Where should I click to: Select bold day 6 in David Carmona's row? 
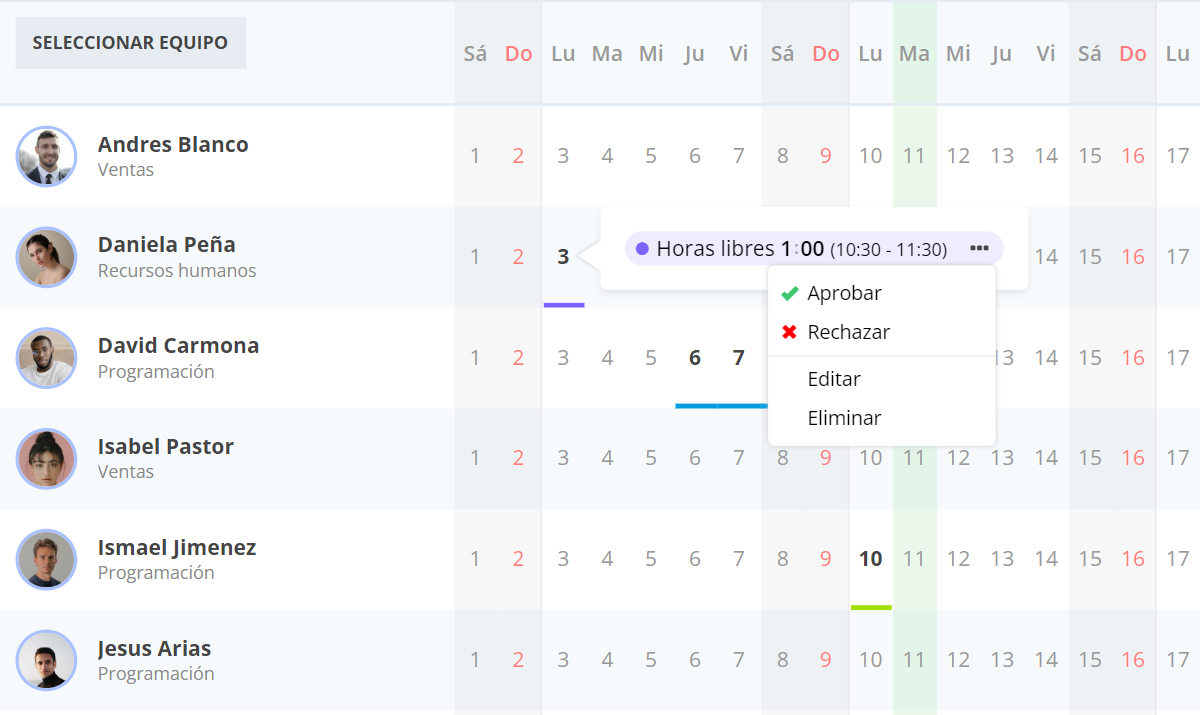coord(695,358)
